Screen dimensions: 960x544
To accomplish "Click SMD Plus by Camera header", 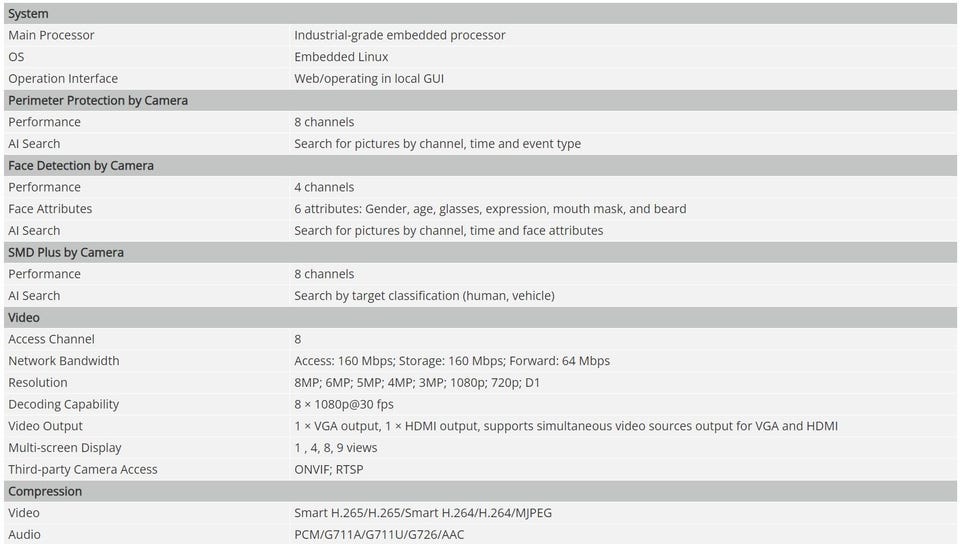I will click(480, 253).
